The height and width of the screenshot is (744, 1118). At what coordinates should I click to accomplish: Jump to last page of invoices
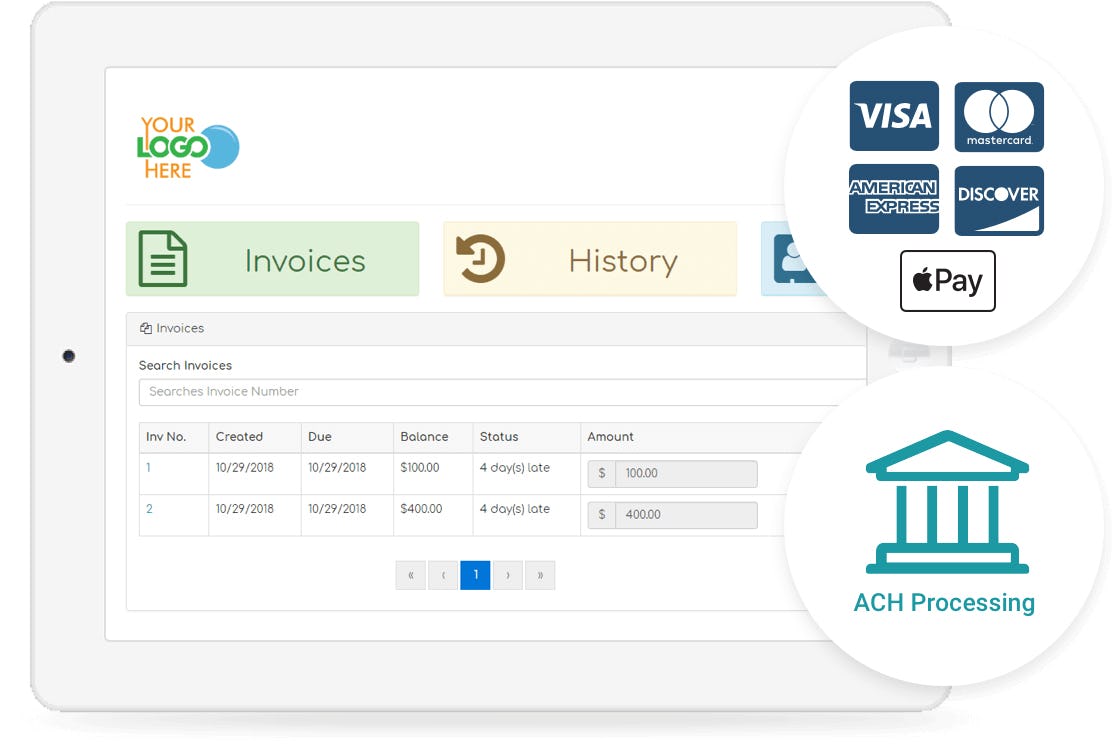coord(540,575)
